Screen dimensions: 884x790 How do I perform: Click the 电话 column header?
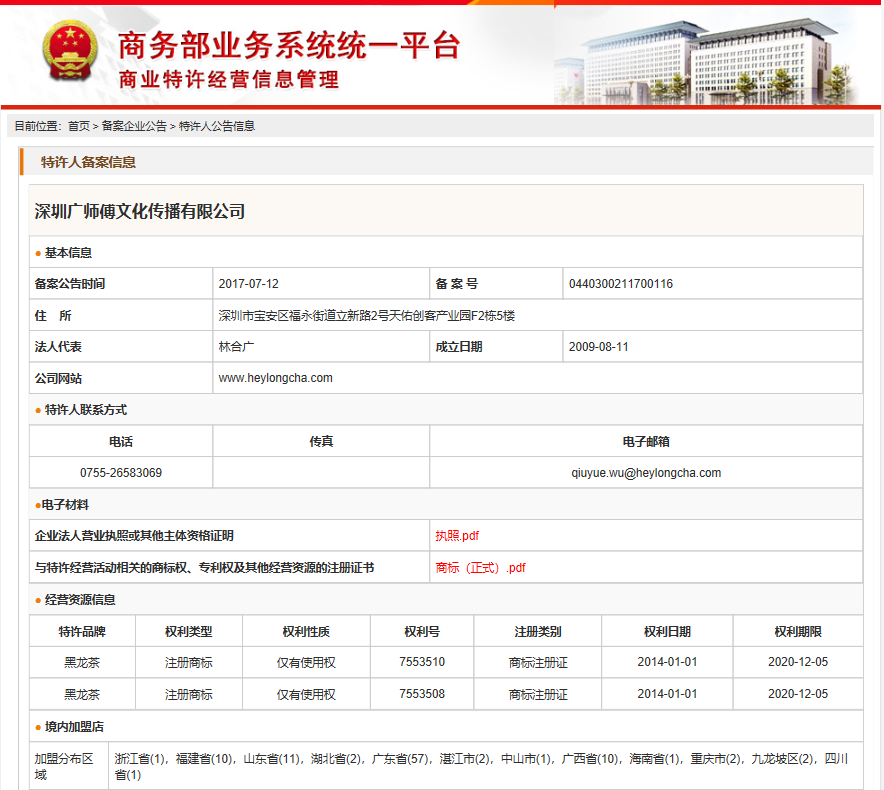coord(121,442)
